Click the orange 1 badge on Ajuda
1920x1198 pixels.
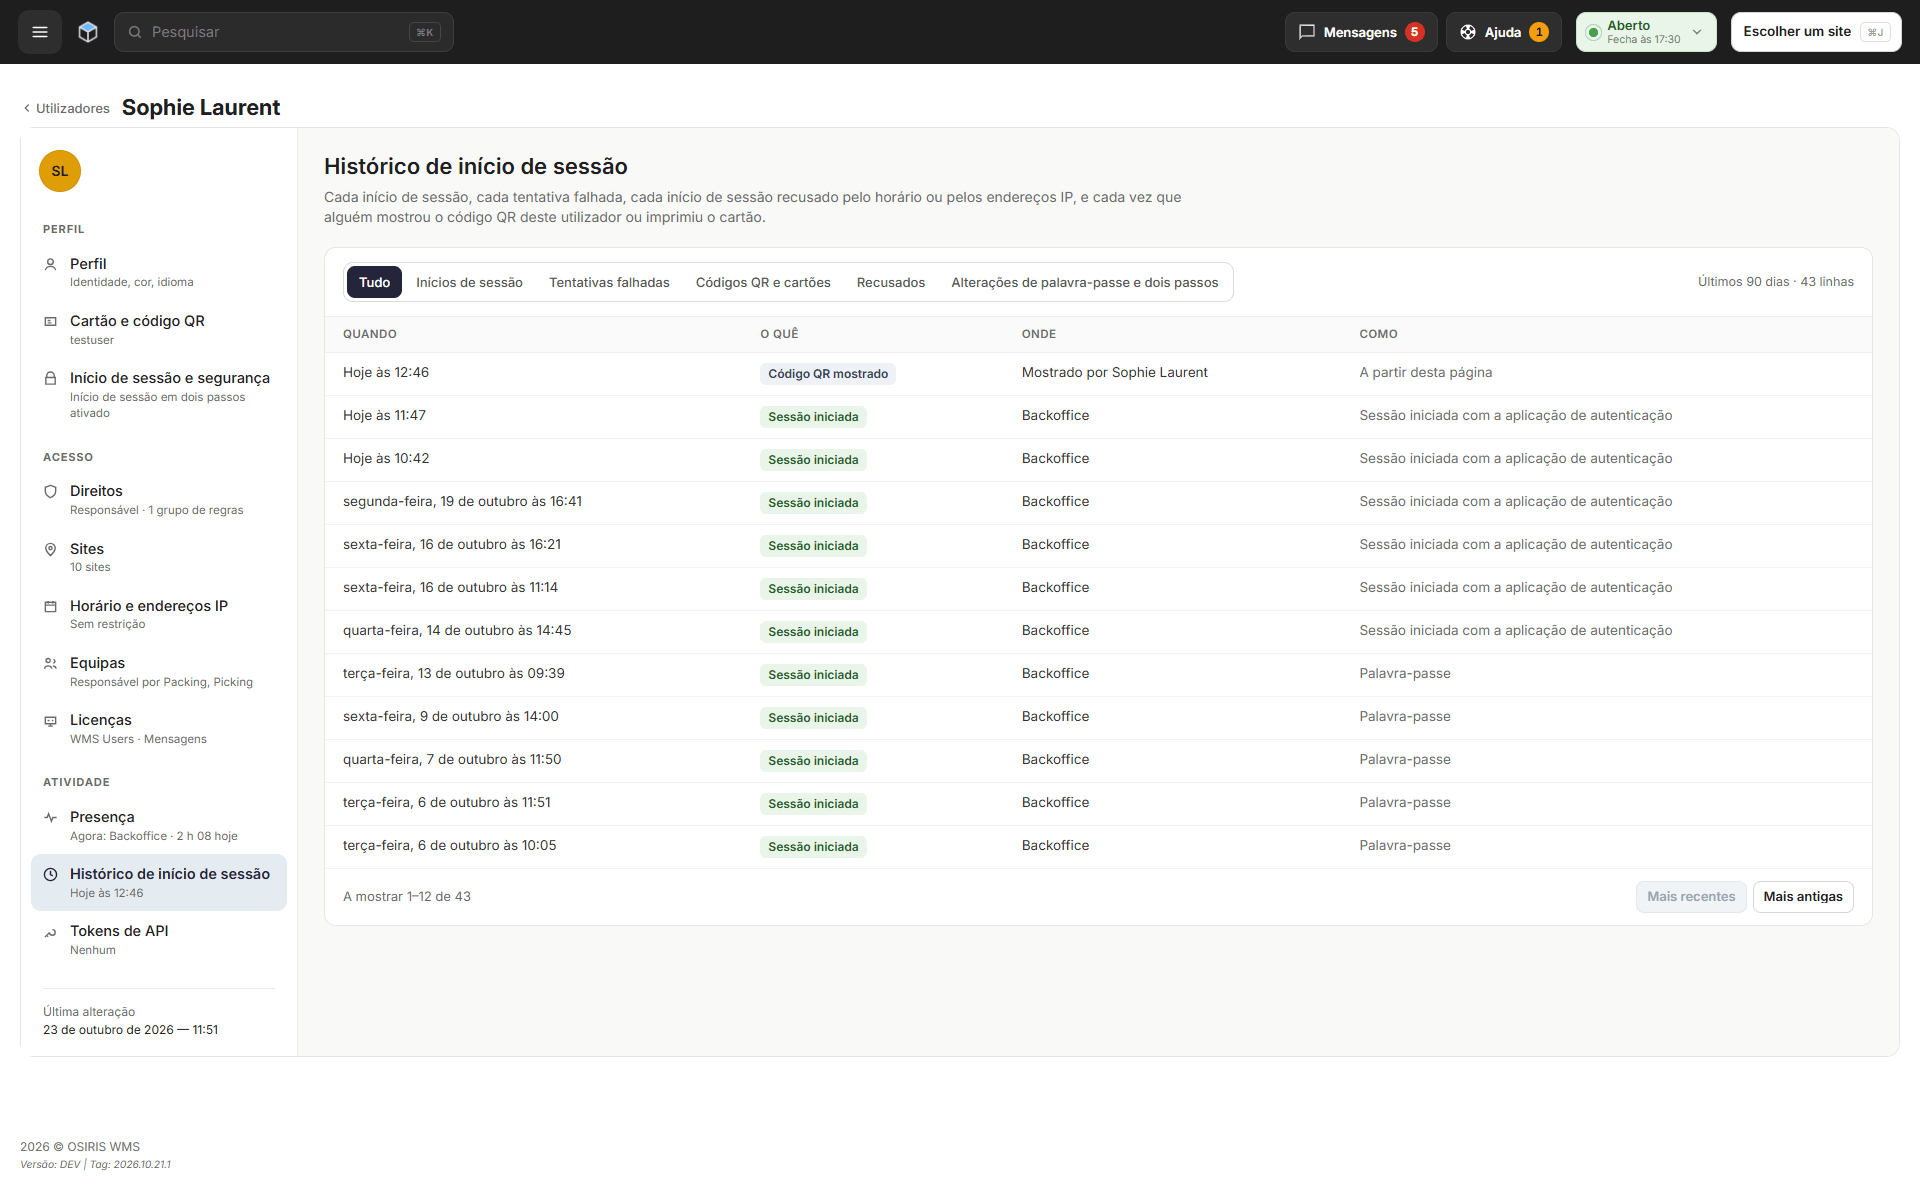[x=1539, y=32]
